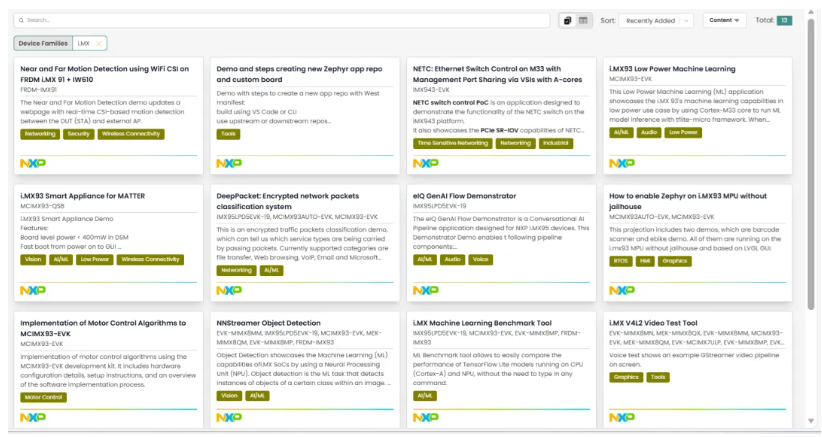822x437 pixels.
Task: Click Tools tag on V4L2 Video card
Action: [x=658, y=378]
